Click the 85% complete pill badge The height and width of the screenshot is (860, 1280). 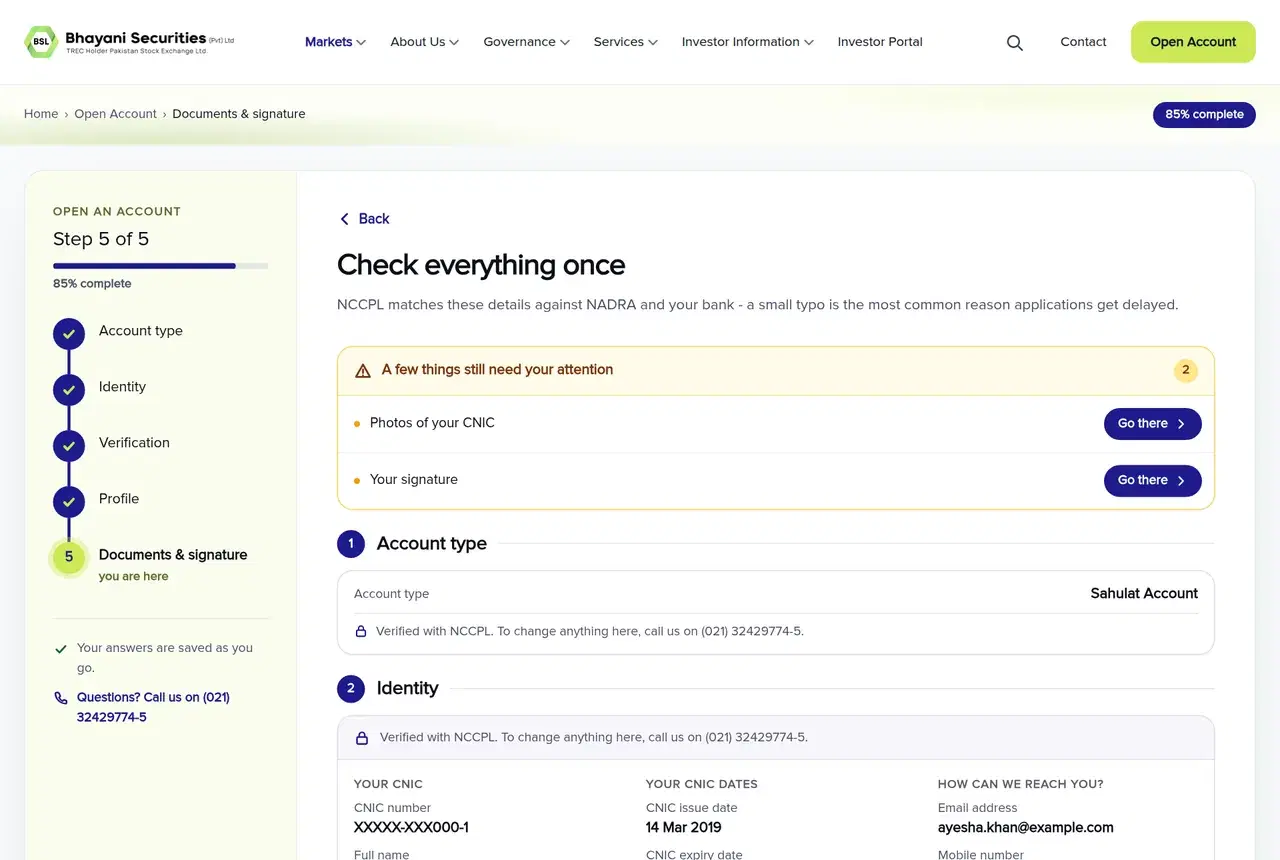1204,114
